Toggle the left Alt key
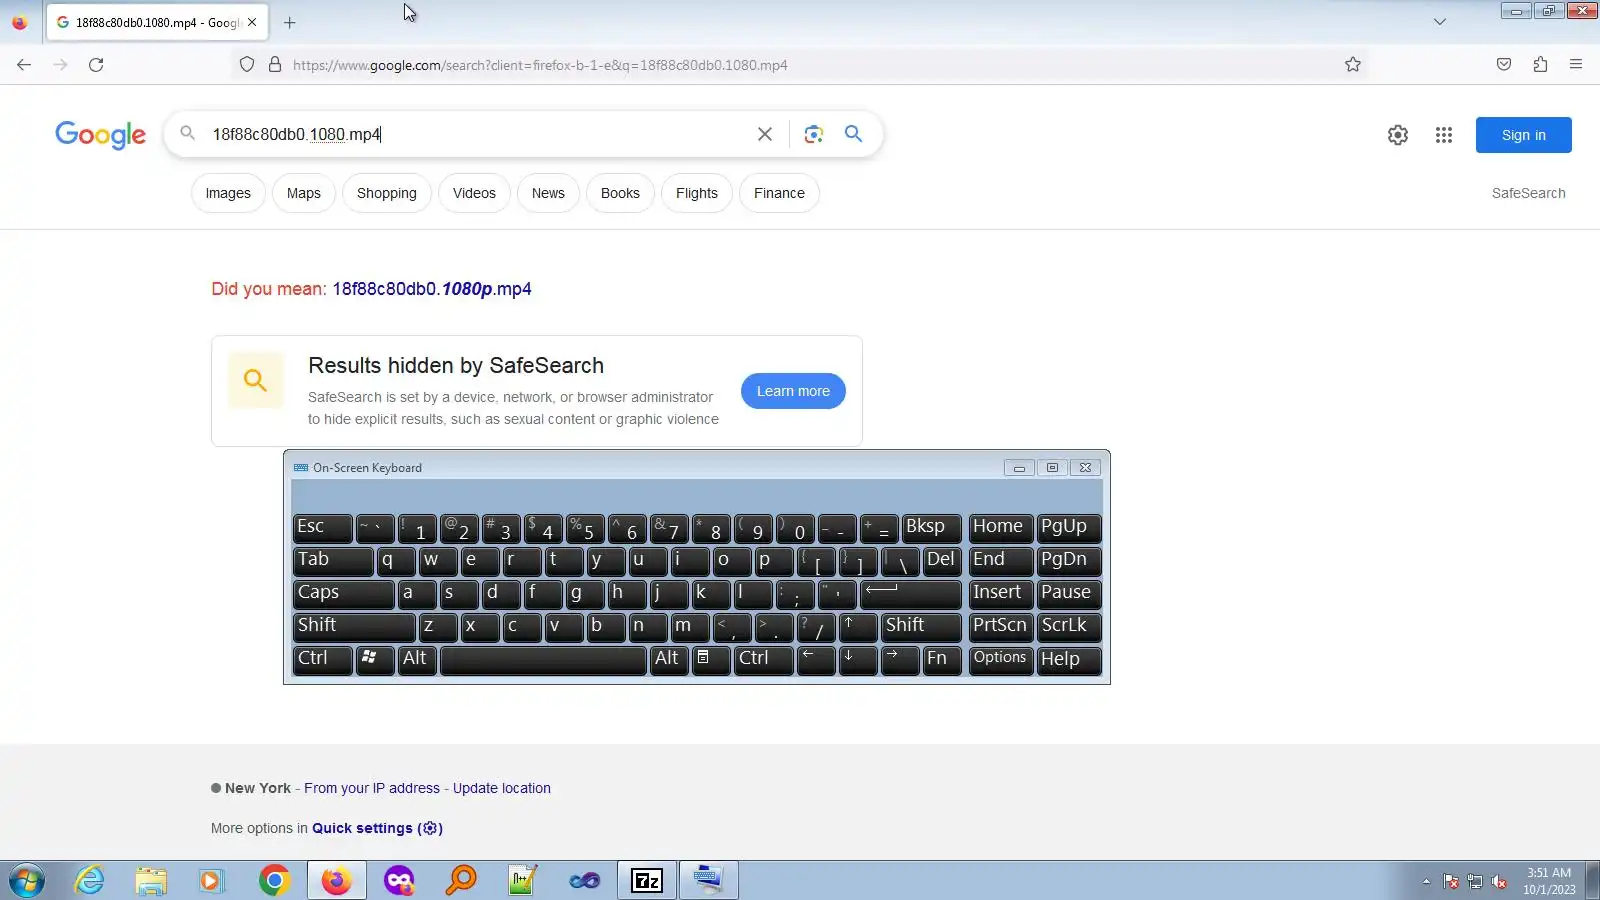1600x900 pixels. tap(417, 659)
